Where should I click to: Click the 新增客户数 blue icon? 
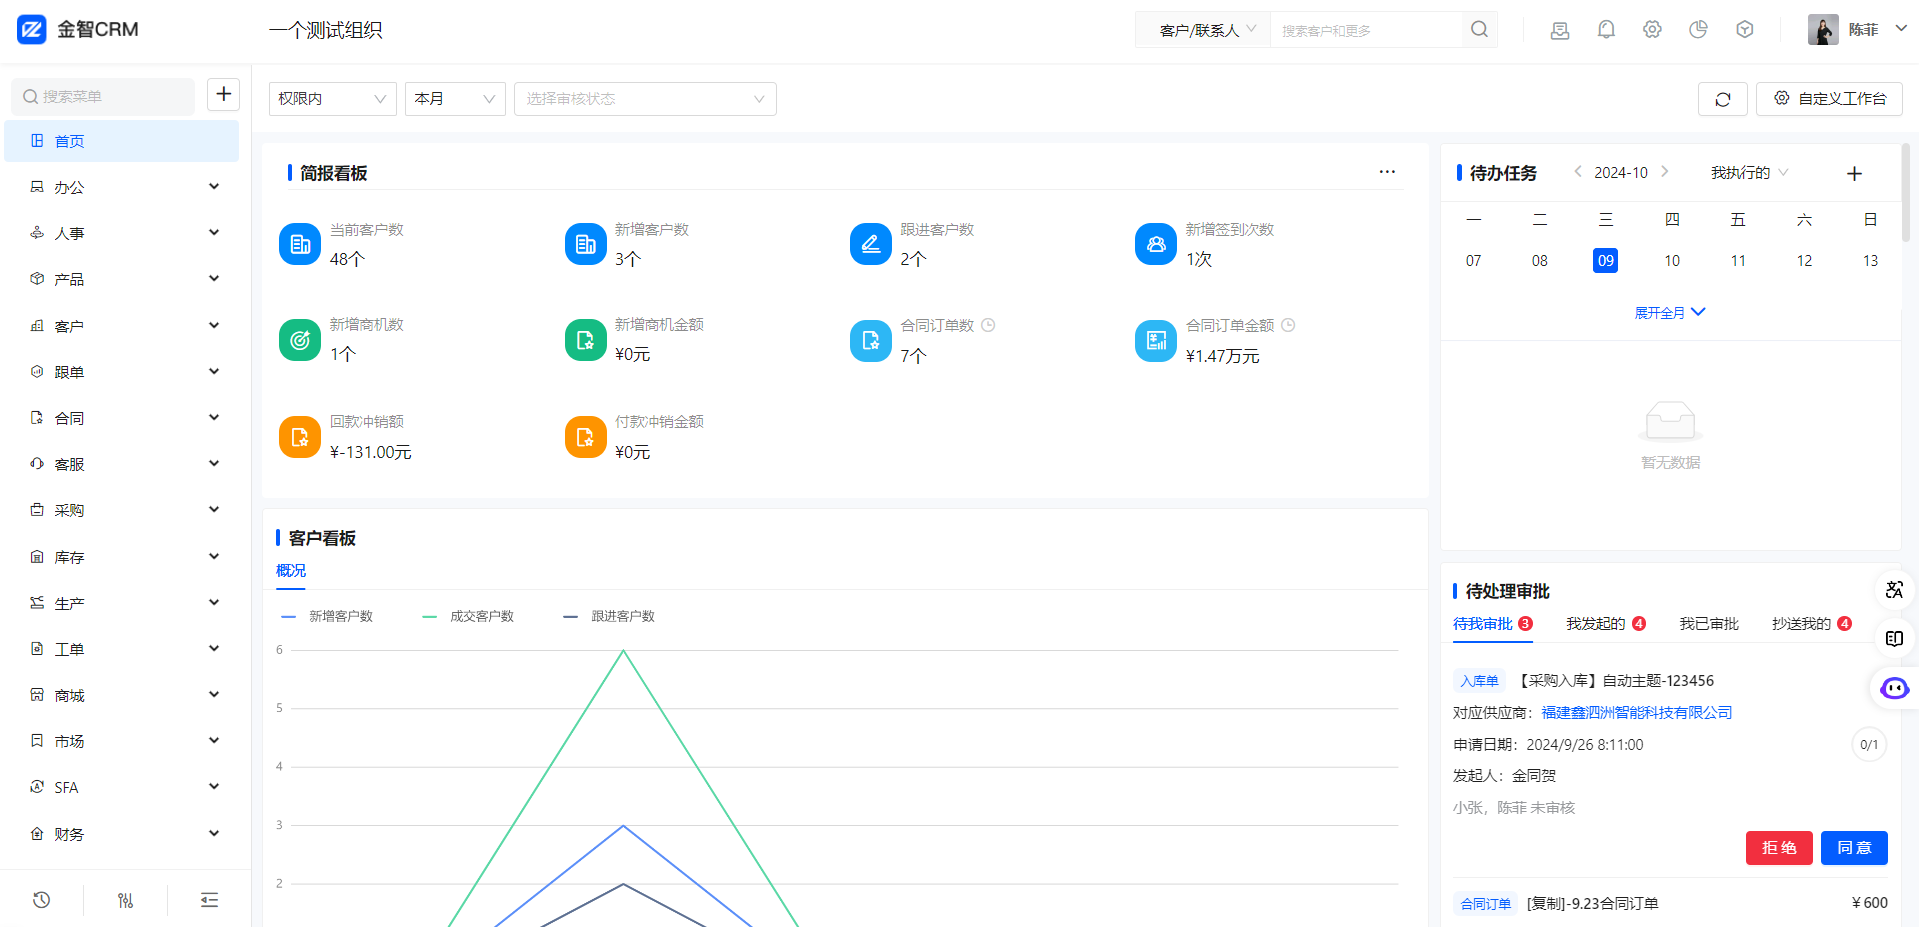586,244
